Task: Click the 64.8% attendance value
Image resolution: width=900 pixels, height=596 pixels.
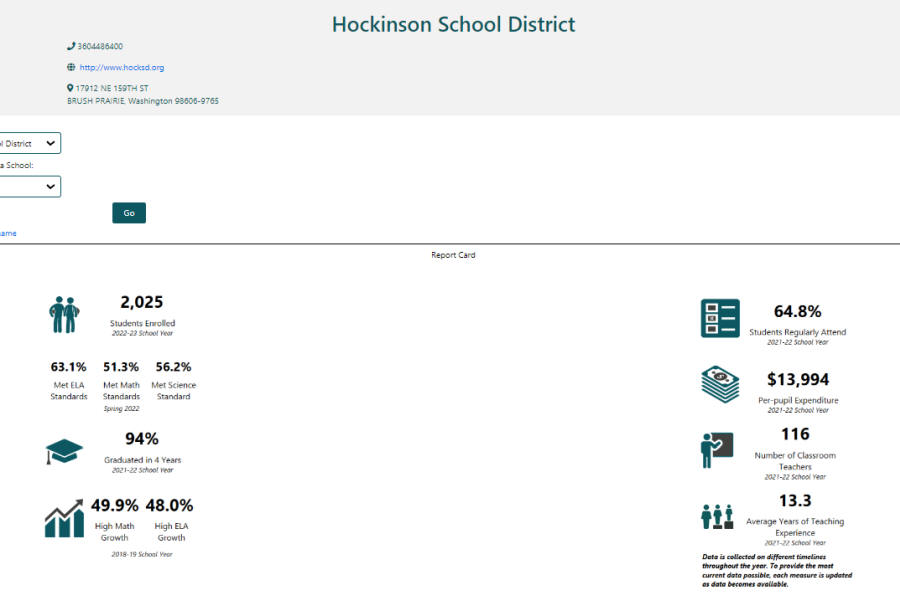Action: click(x=797, y=311)
